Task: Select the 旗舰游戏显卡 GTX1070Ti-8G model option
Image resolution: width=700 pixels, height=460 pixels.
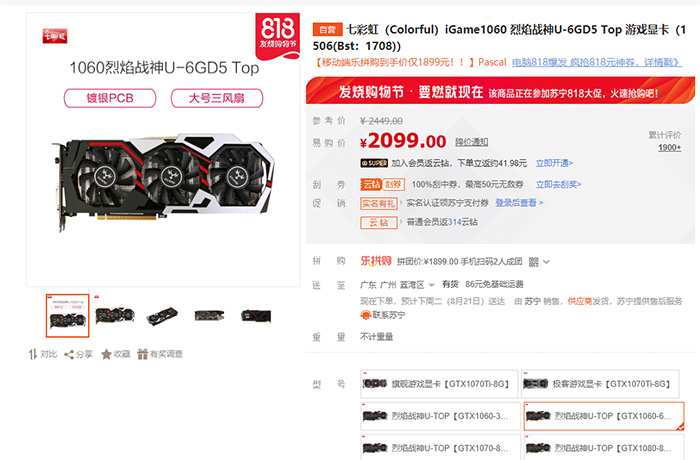Action: (x=439, y=384)
